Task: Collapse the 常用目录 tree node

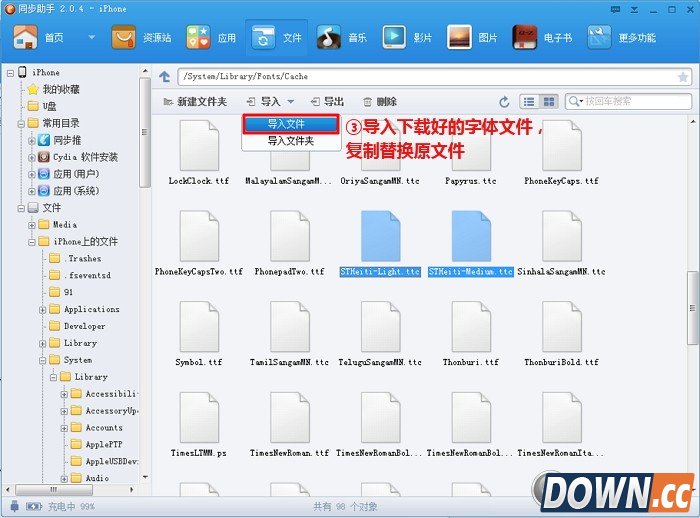Action: pos(21,124)
